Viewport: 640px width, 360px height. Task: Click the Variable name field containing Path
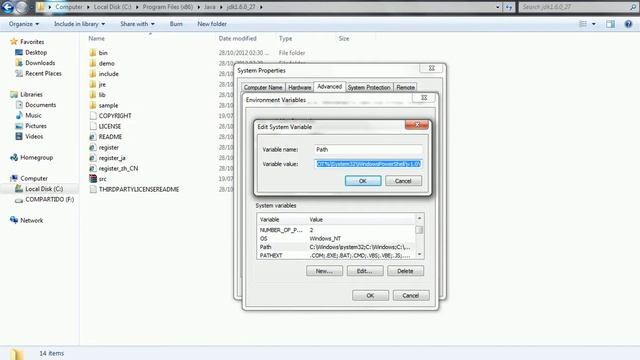tap(368, 149)
